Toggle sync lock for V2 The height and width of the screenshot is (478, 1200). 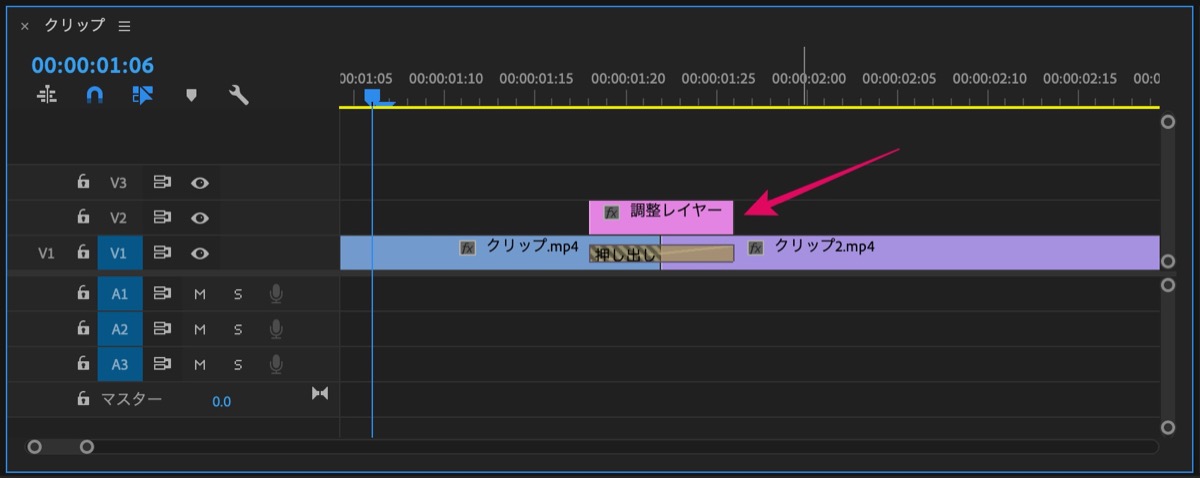(x=162, y=218)
